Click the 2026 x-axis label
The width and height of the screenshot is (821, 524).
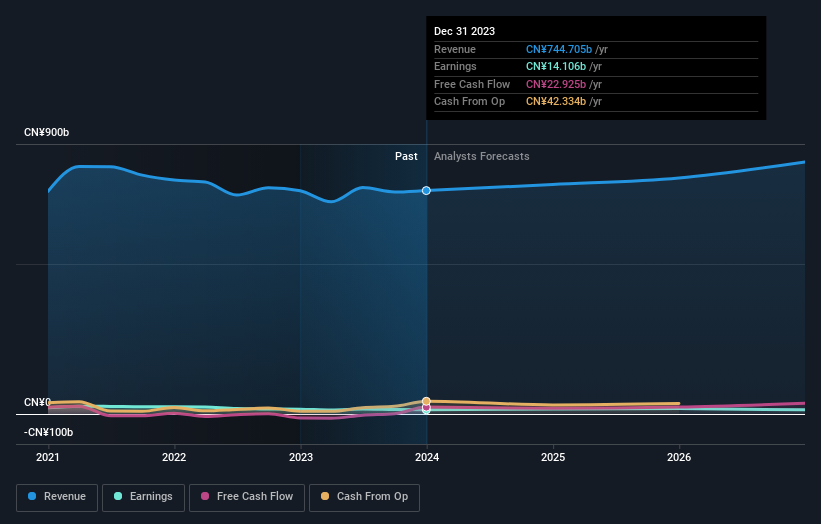pyautogui.click(x=679, y=458)
